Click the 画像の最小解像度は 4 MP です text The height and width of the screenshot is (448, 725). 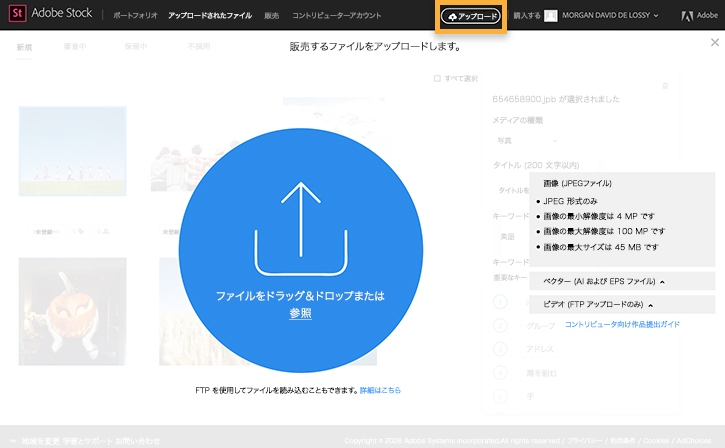tap(599, 216)
